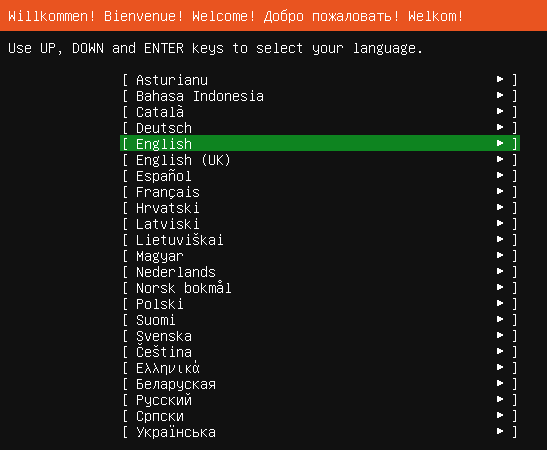The image size is (547, 450).
Task: Click the arrow beside Српски
Action: (500, 415)
